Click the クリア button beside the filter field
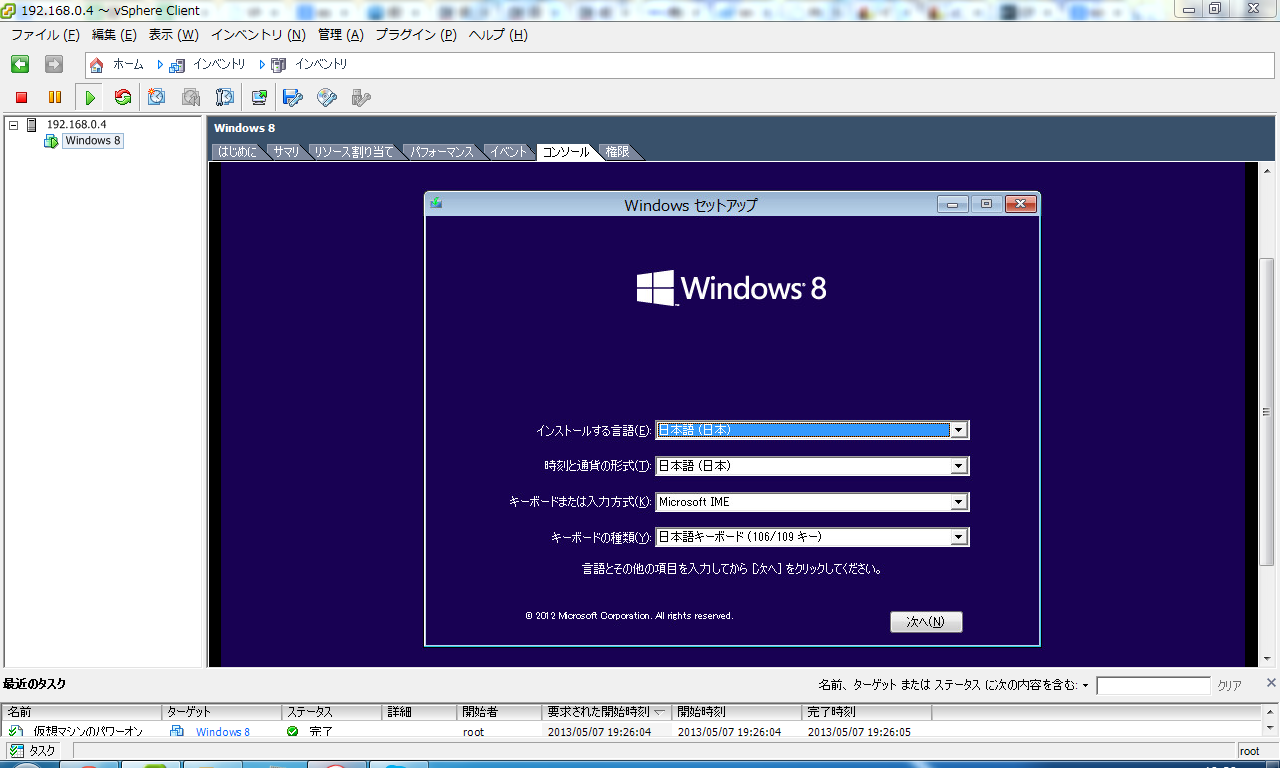Viewport: 1280px width, 768px height. (1229, 686)
